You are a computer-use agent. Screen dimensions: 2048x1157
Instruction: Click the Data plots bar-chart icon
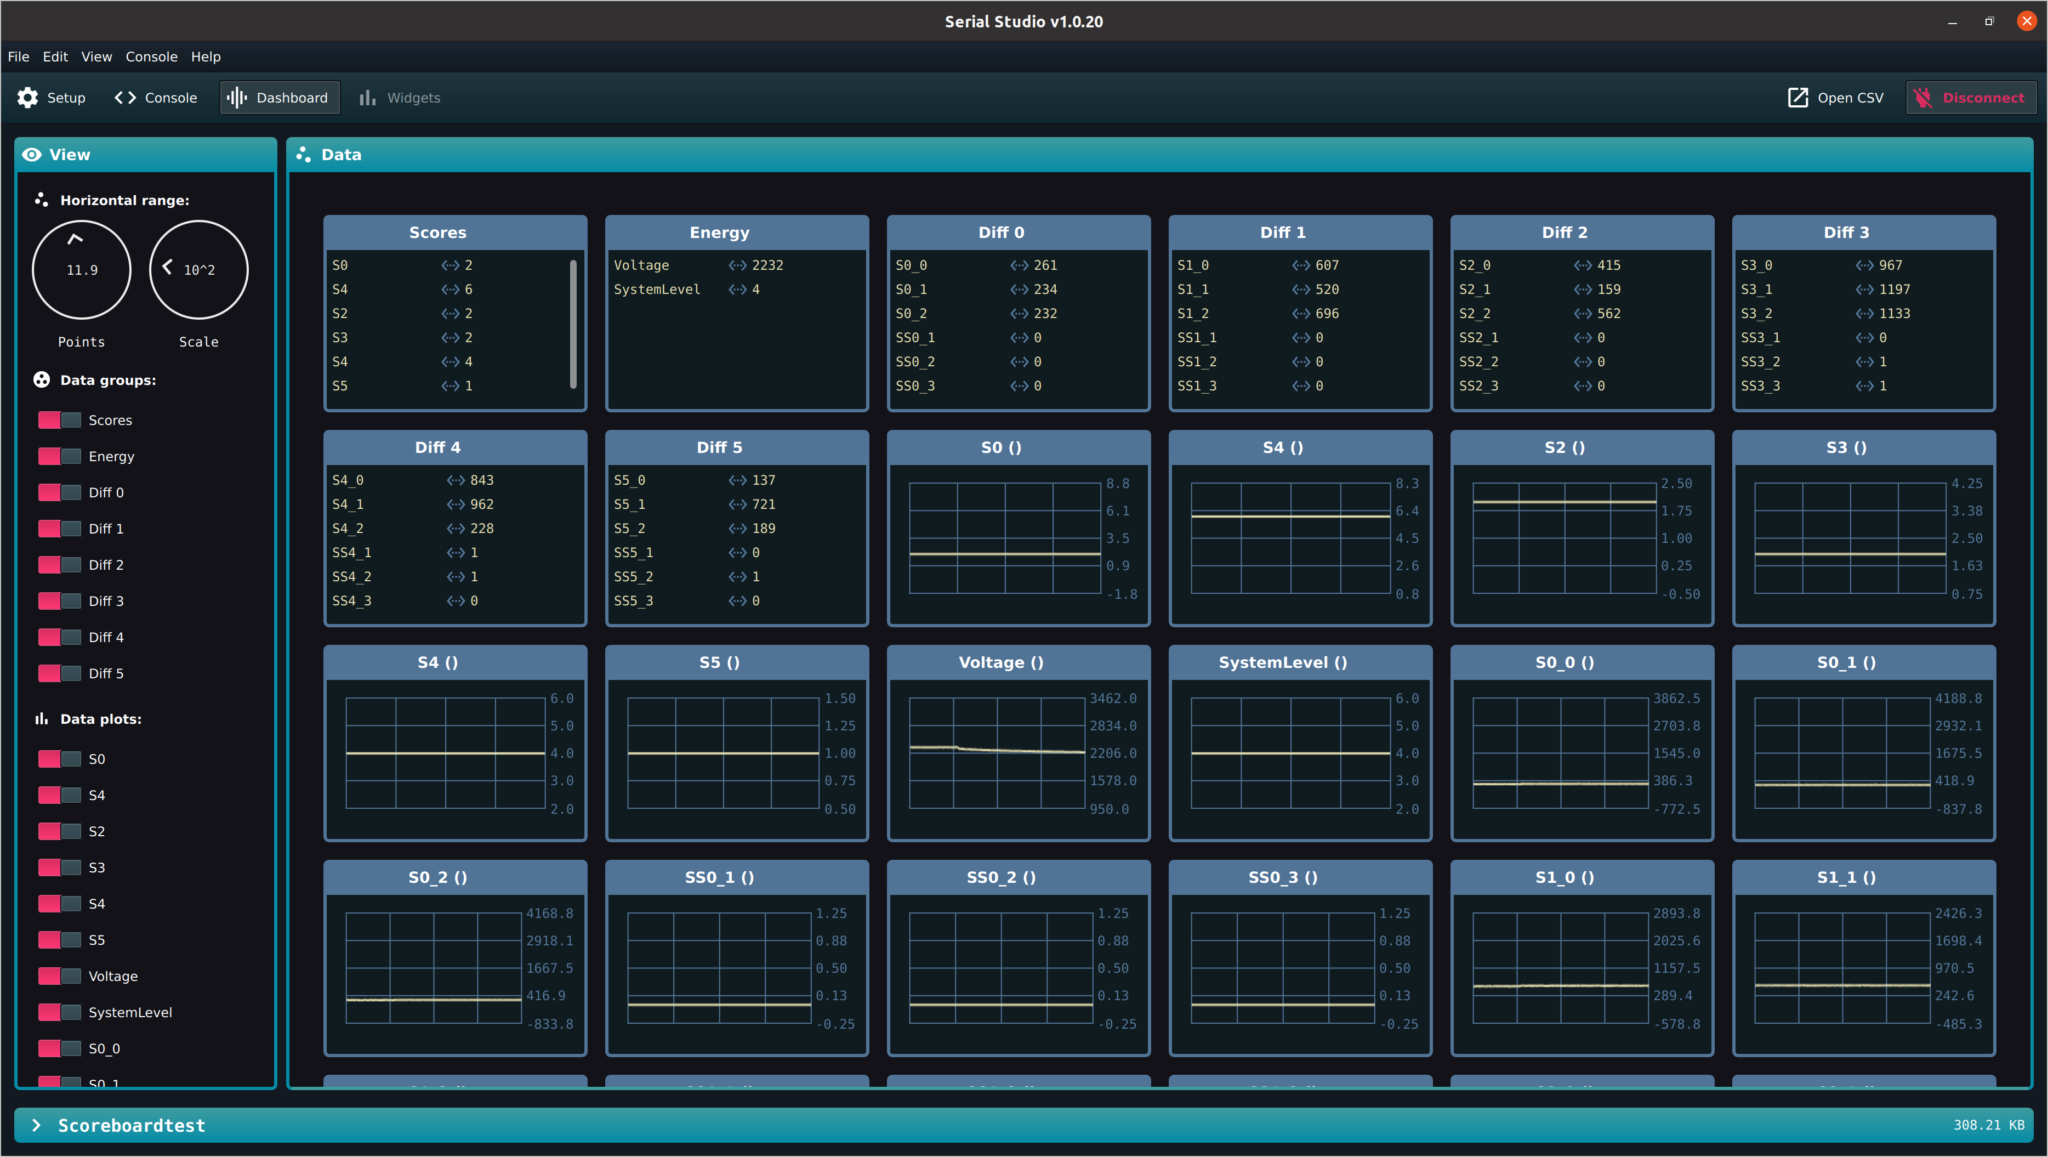tap(41, 718)
